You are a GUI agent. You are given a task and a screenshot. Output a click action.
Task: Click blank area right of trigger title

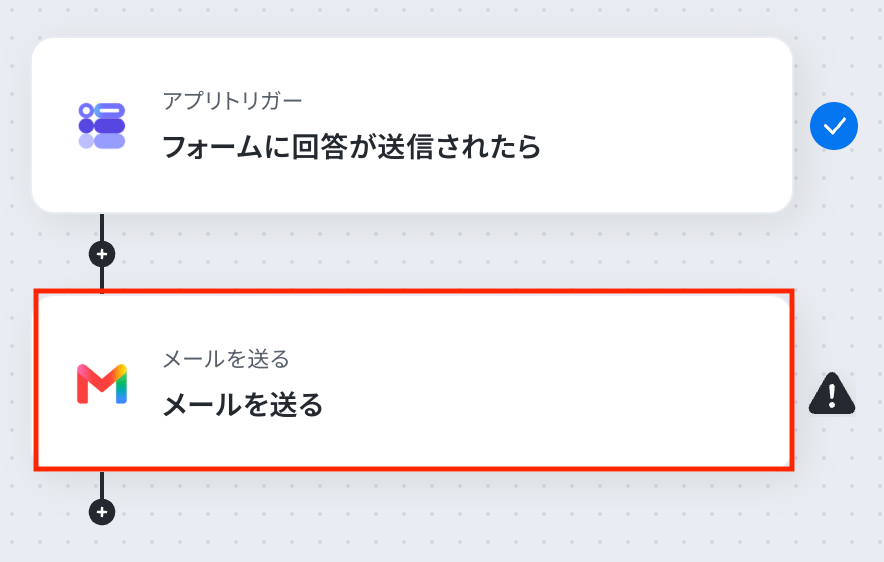tap(665, 147)
